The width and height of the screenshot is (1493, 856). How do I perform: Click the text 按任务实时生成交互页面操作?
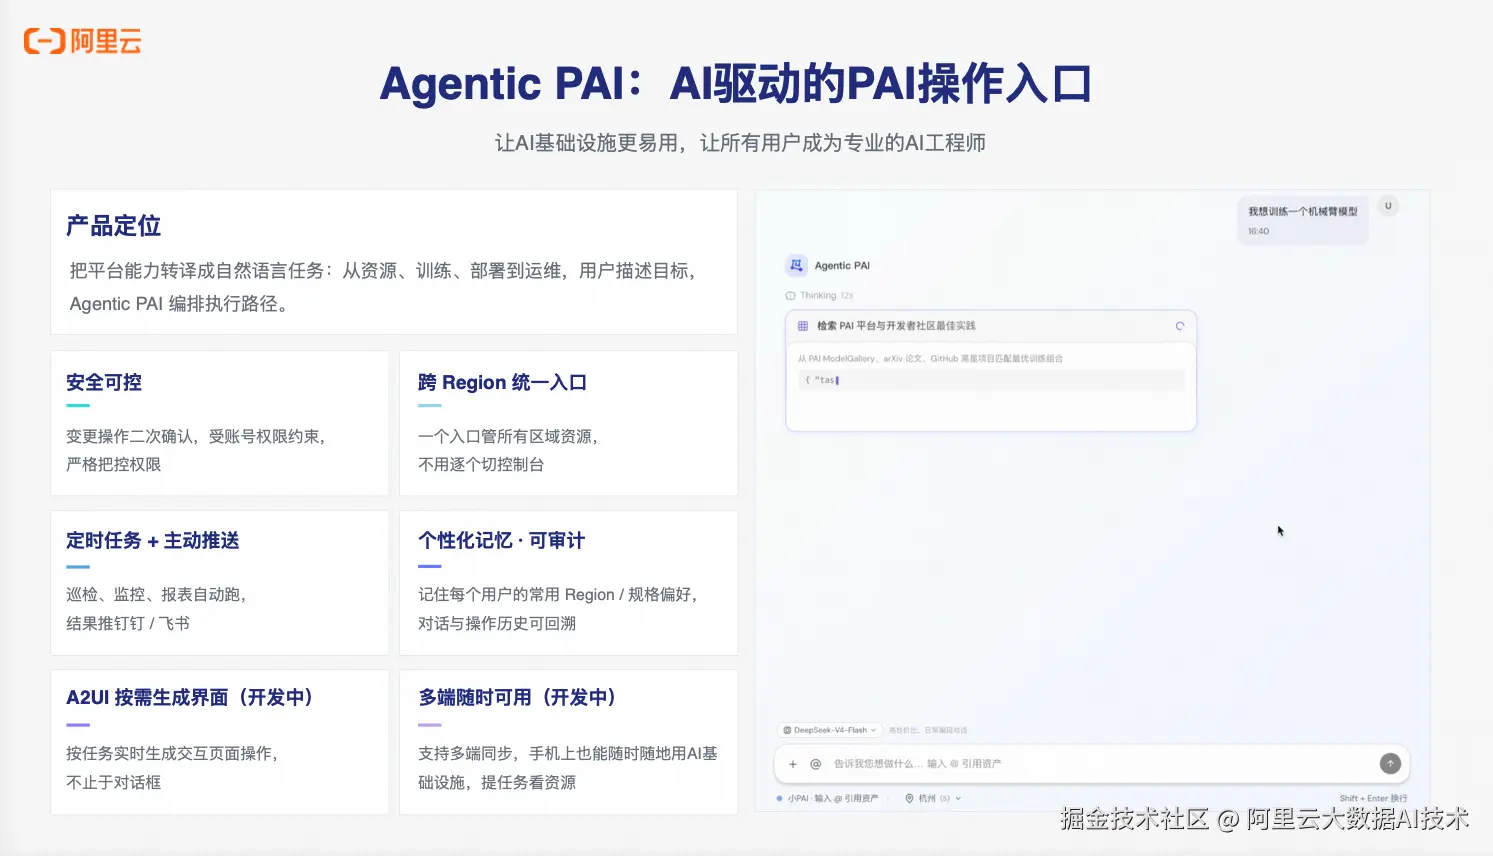[x=171, y=754]
